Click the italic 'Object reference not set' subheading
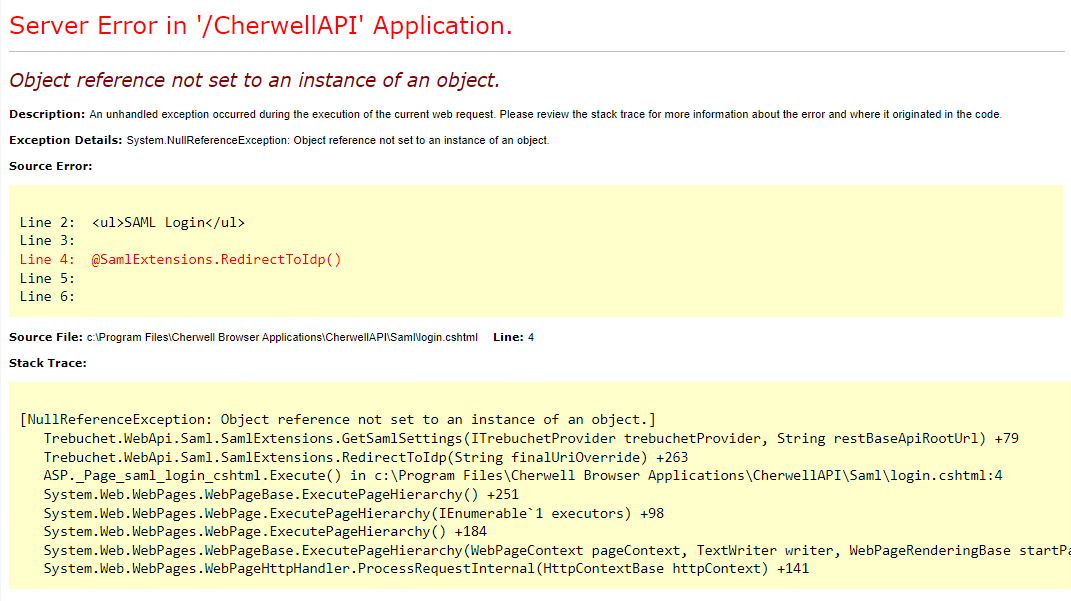Viewport: 1071px width, 601px height. [254, 80]
